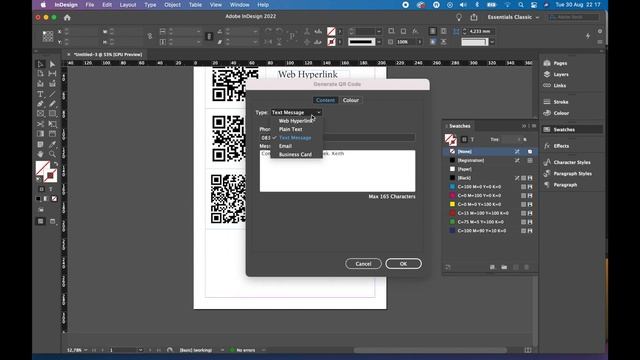
Task: Select the Hand tool
Action: pos(40,154)
